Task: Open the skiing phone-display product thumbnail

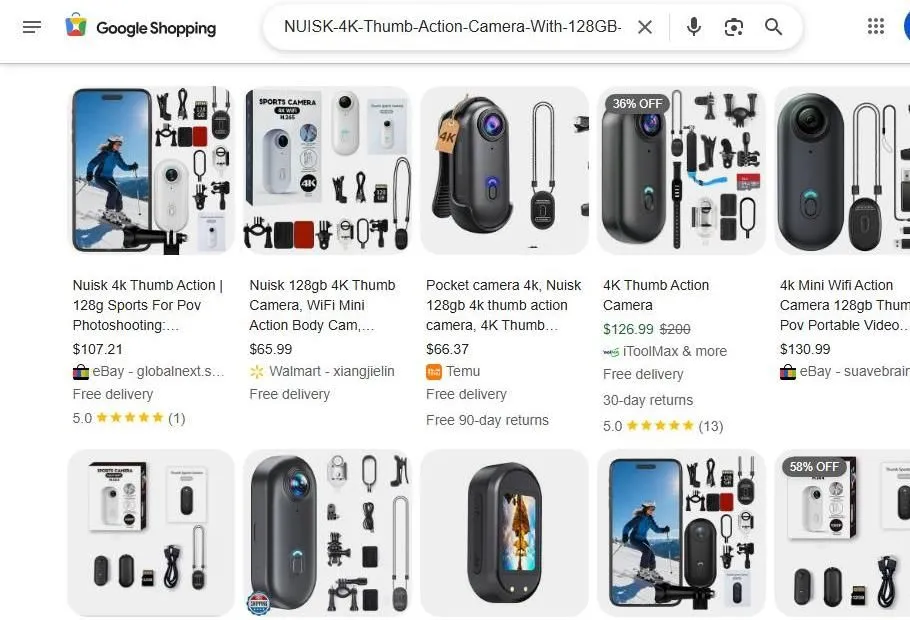Action: click(x=150, y=170)
